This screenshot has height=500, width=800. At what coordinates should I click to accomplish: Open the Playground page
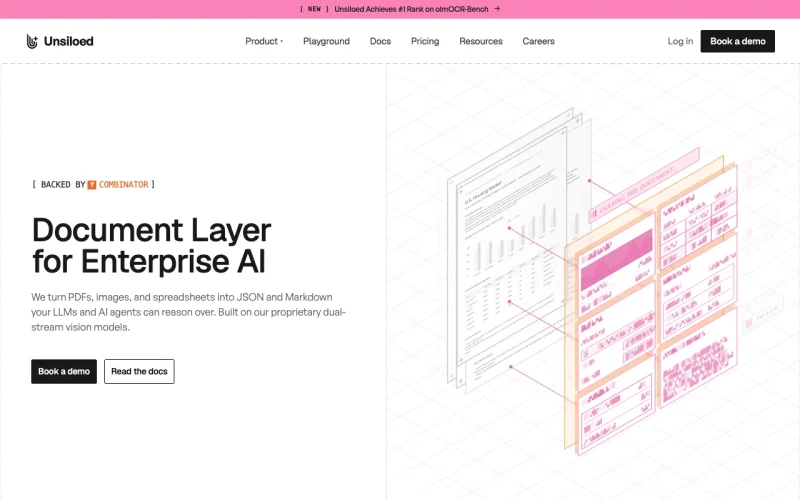click(x=327, y=41)
